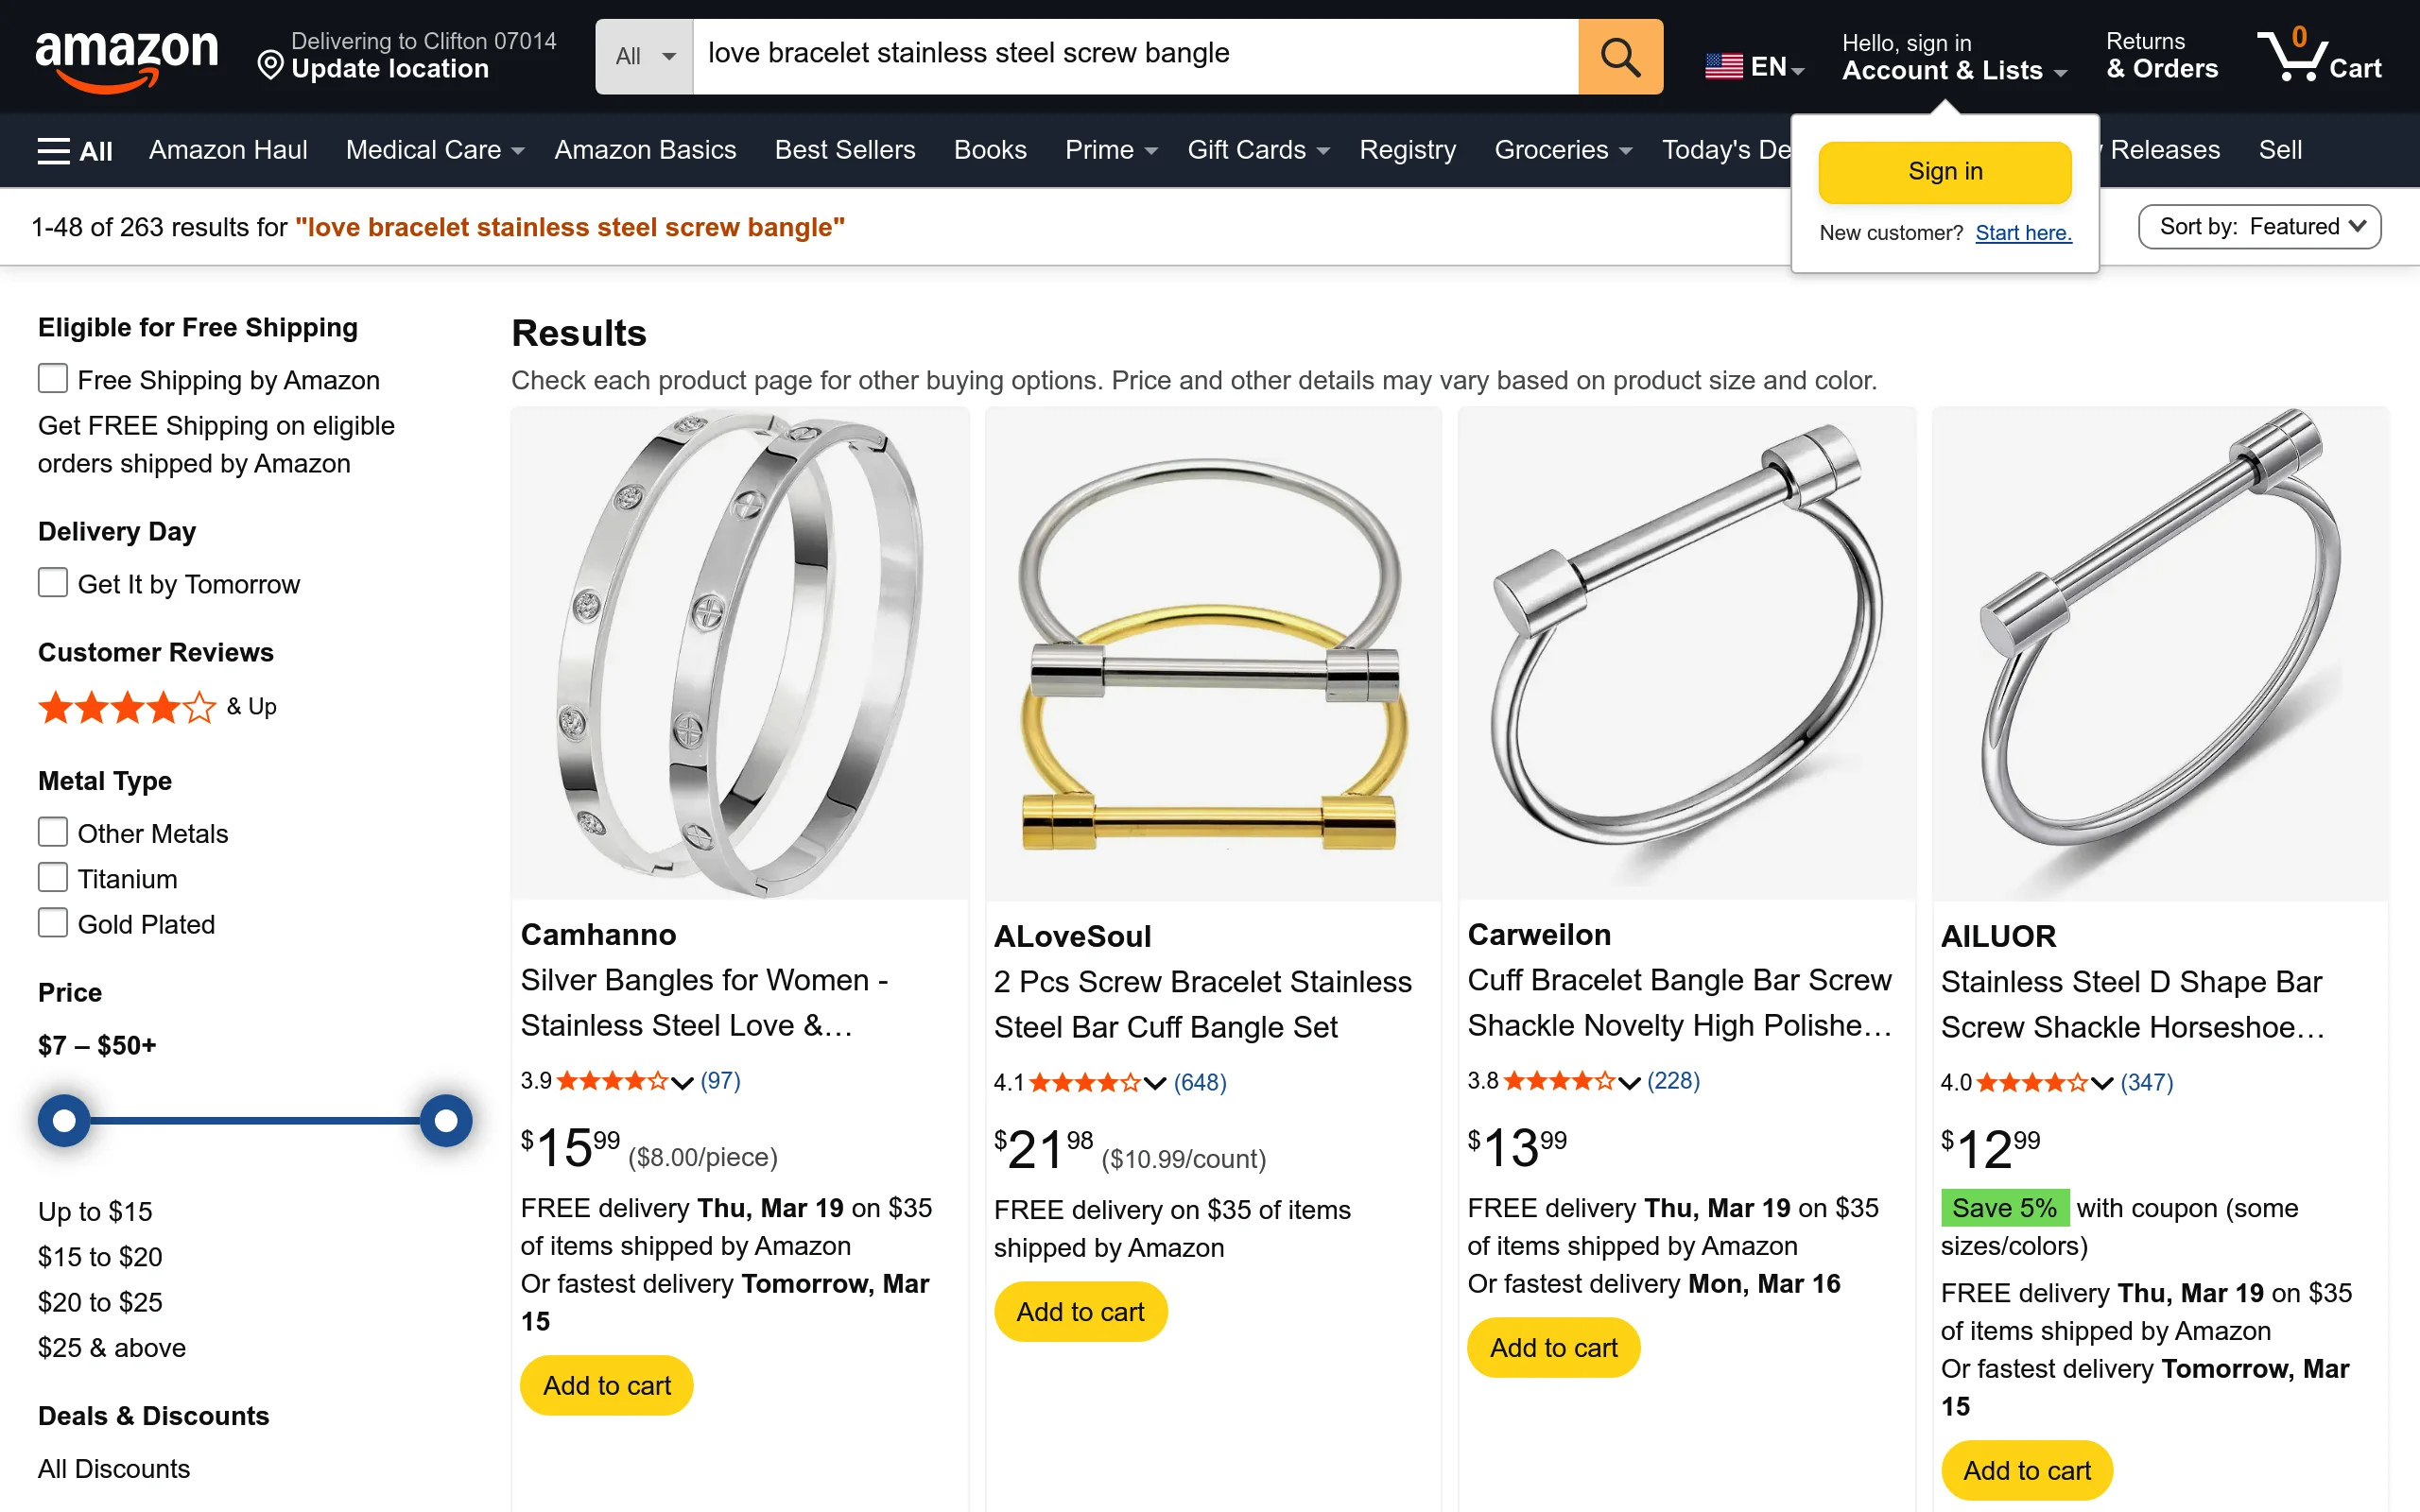Check the Titanium metal type filter

pos(52,876)
